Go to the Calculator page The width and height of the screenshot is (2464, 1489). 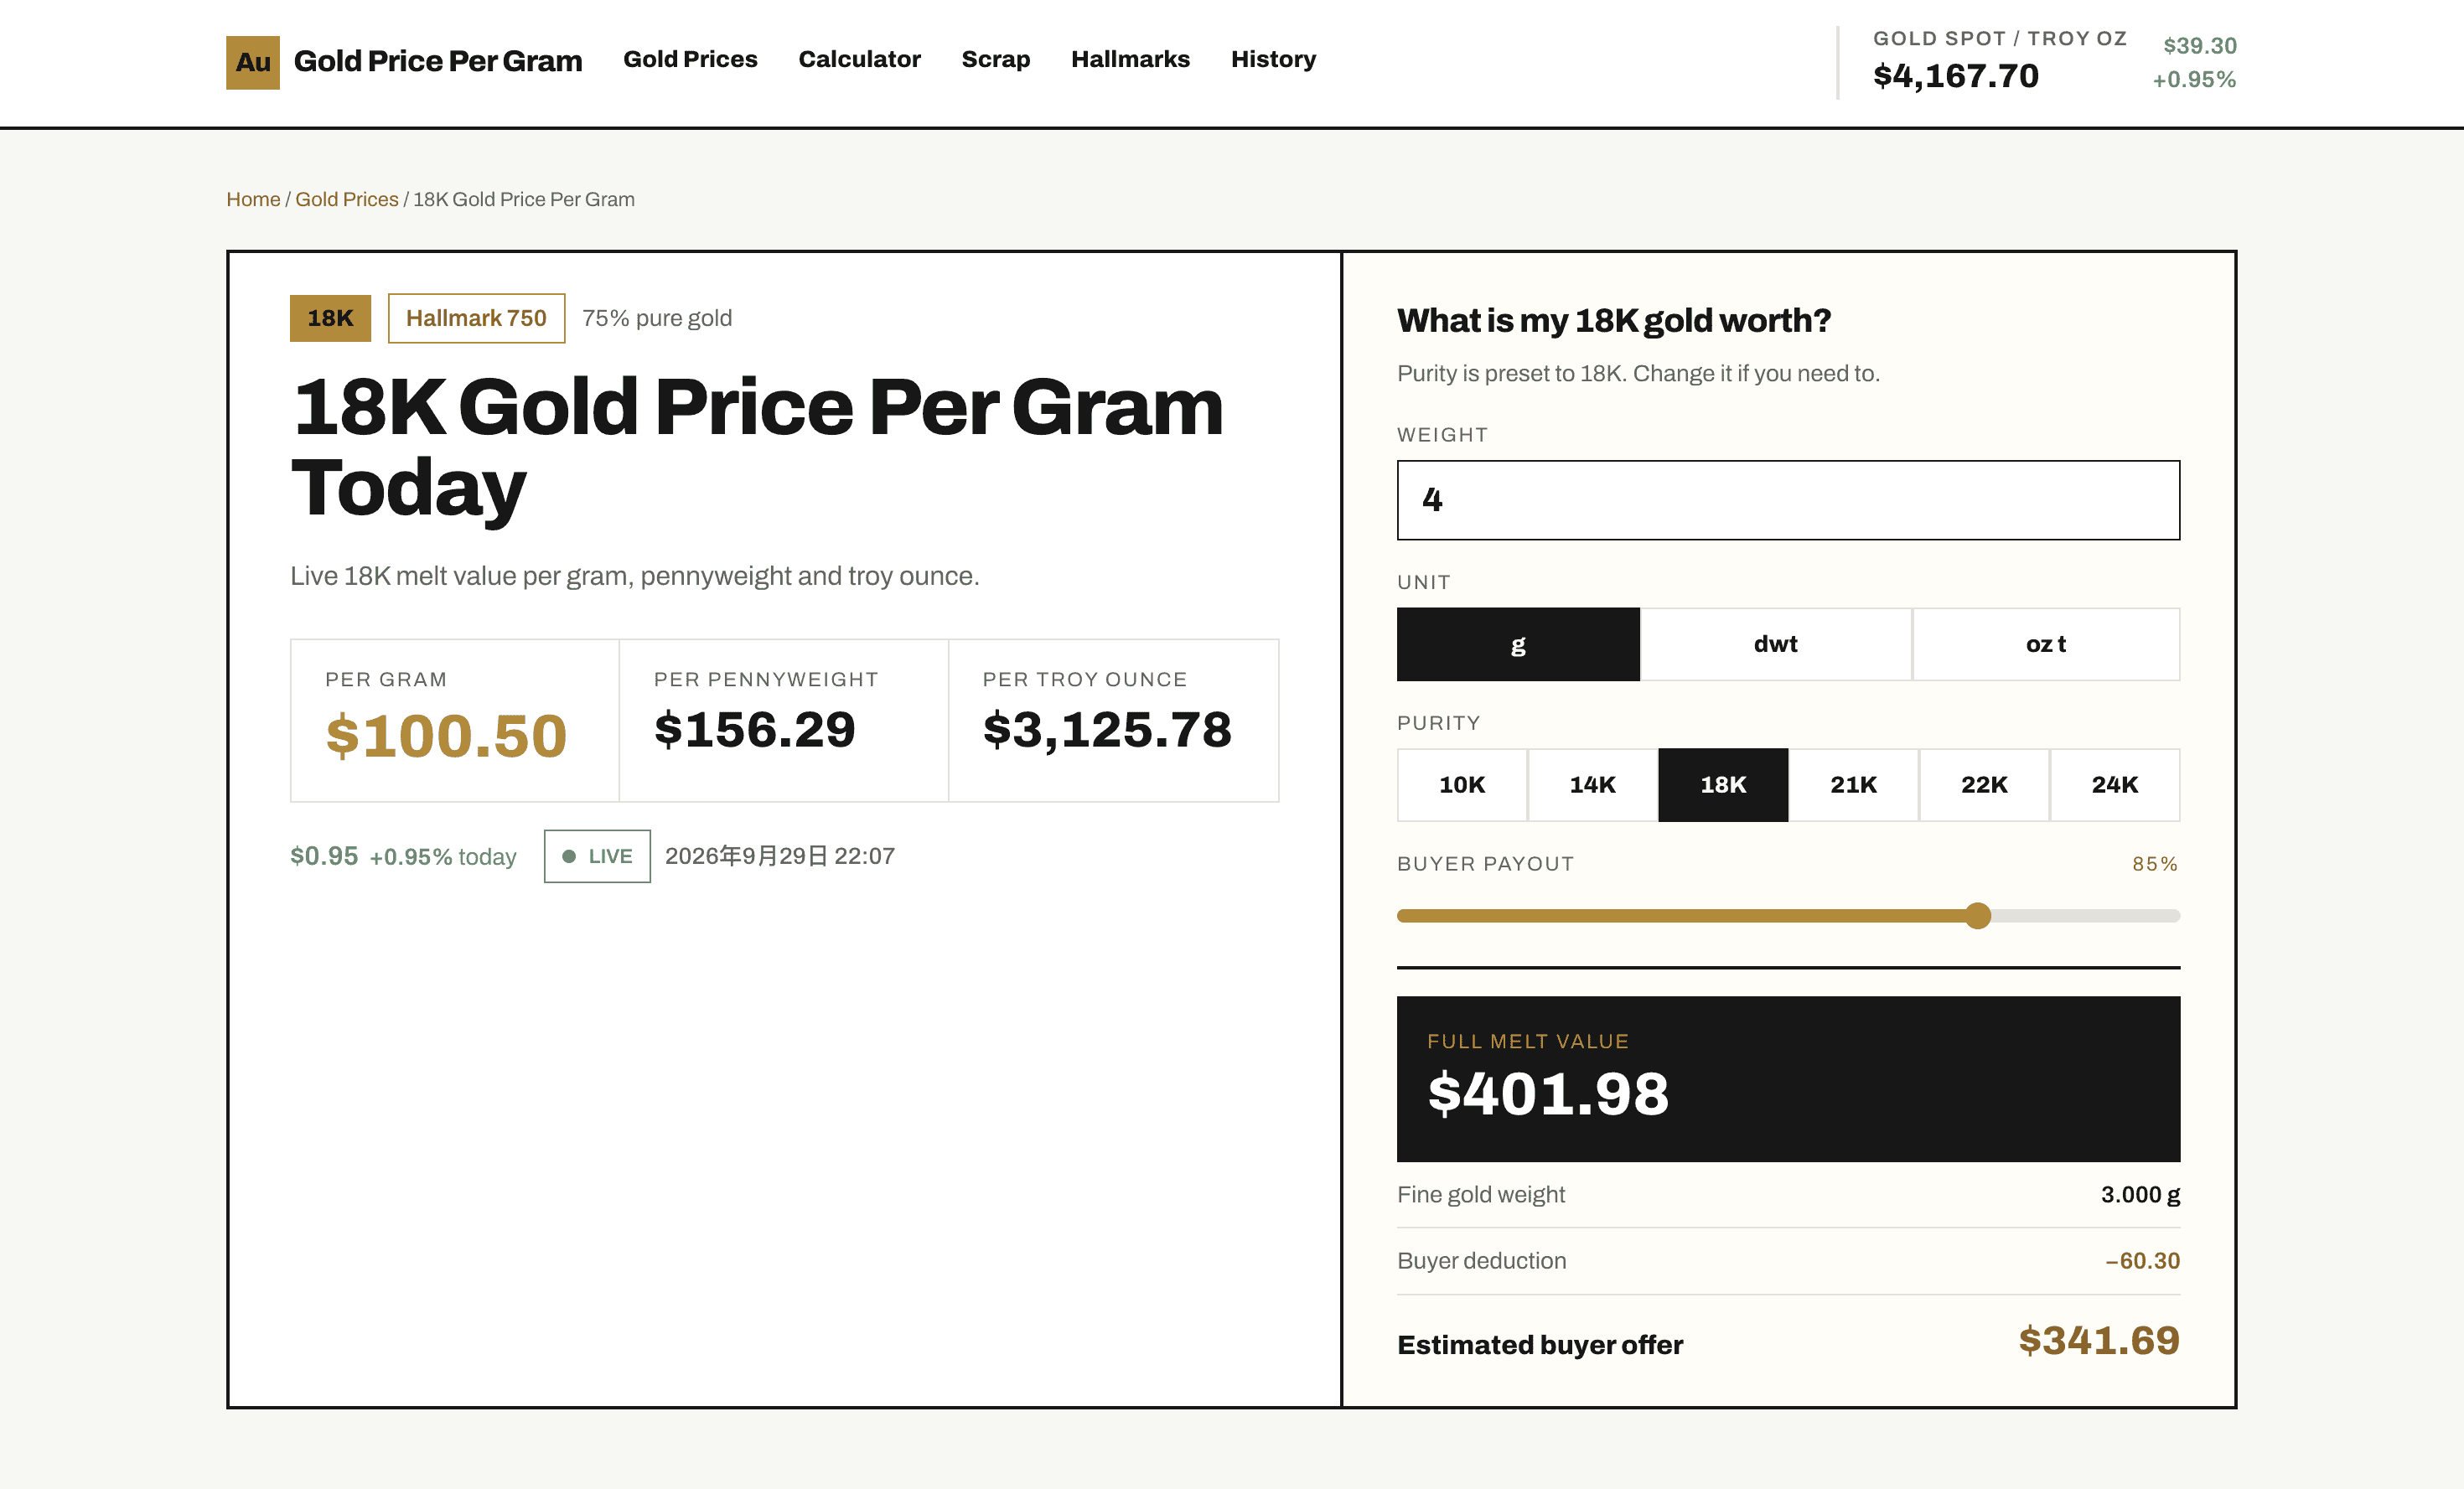[859, 59]
